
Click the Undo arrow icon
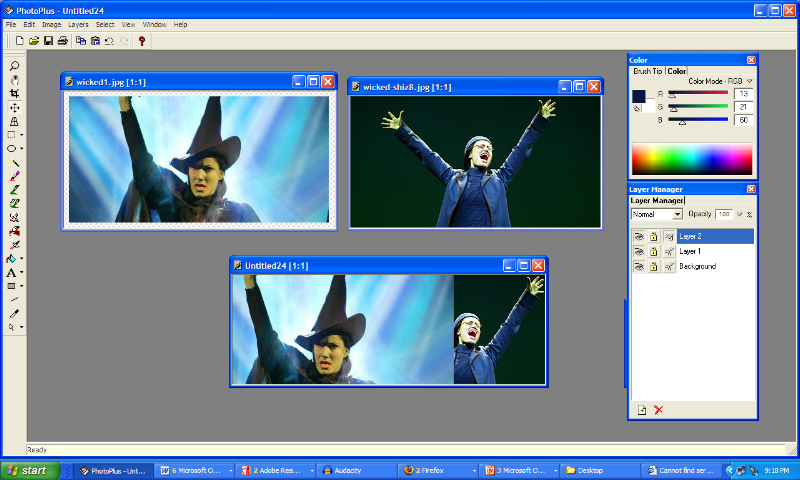[109, 41]
